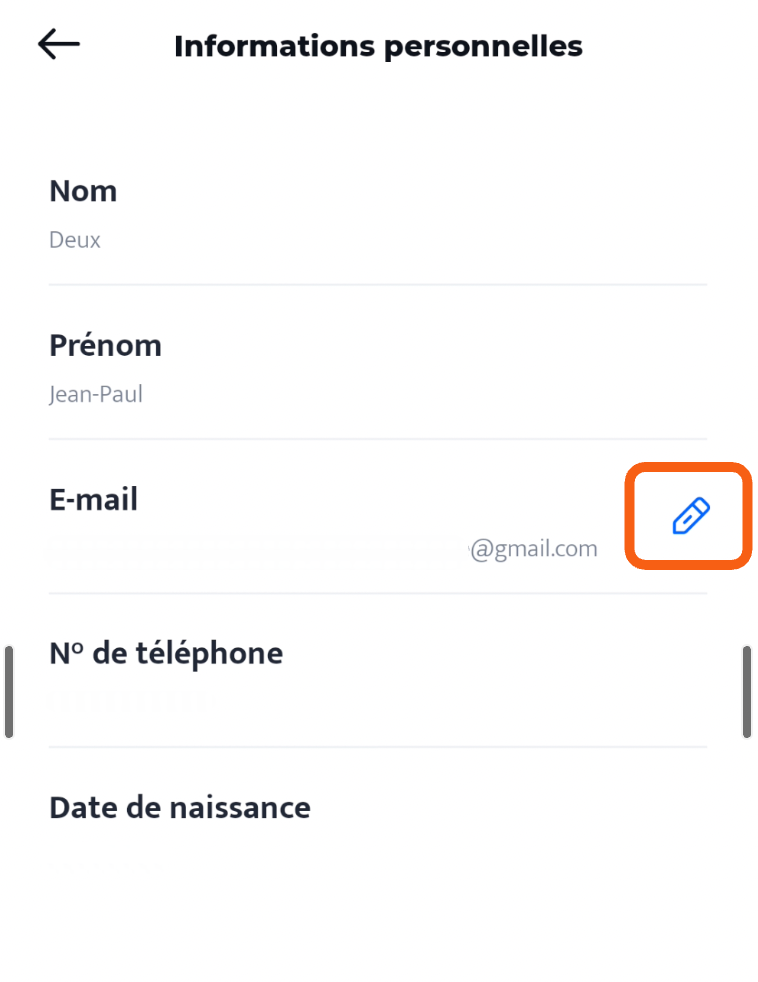Select the E-mail field label
758x982 pixels.
coord(93,499)
